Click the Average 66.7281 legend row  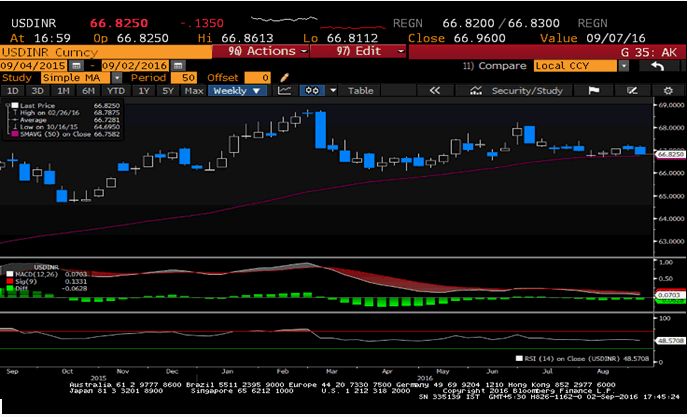(66, 120)
